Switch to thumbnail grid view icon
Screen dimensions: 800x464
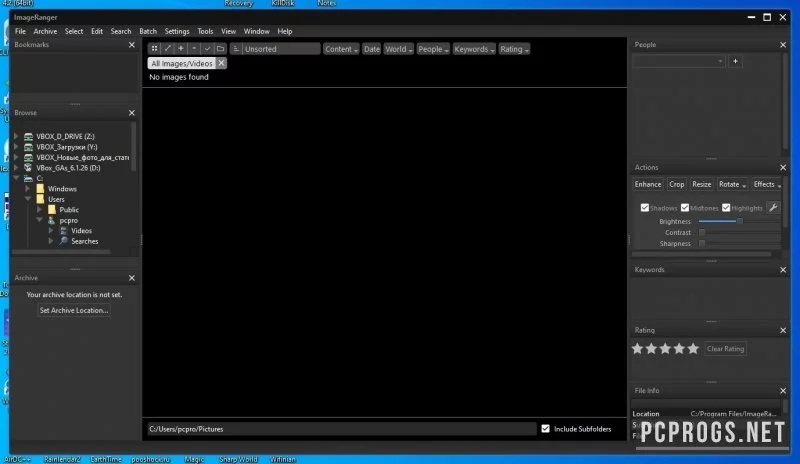tap(154, 49)
